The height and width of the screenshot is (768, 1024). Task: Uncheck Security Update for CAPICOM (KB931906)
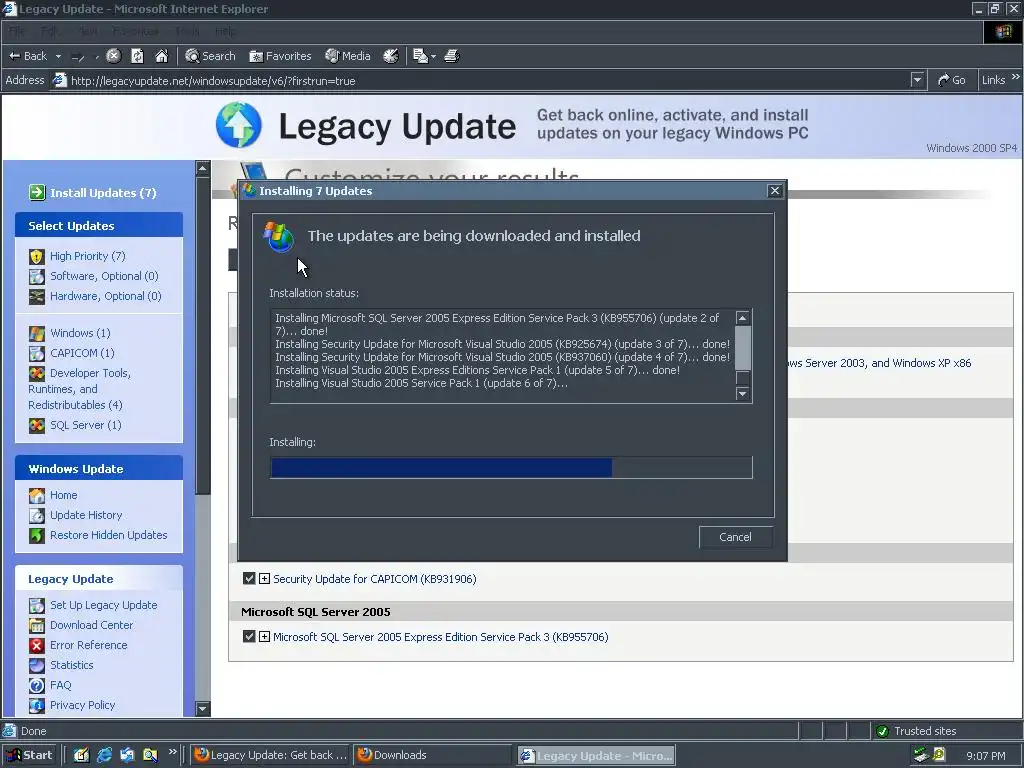tap(249, 579)
